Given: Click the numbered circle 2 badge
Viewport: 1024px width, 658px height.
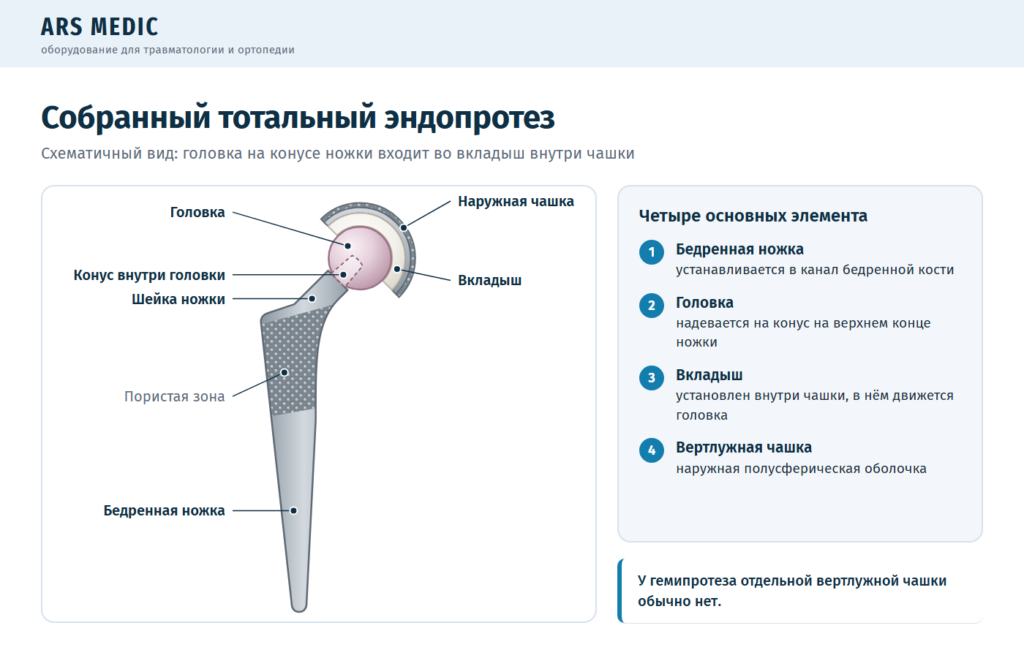Looking at the screenshot, I should (651, 306).
